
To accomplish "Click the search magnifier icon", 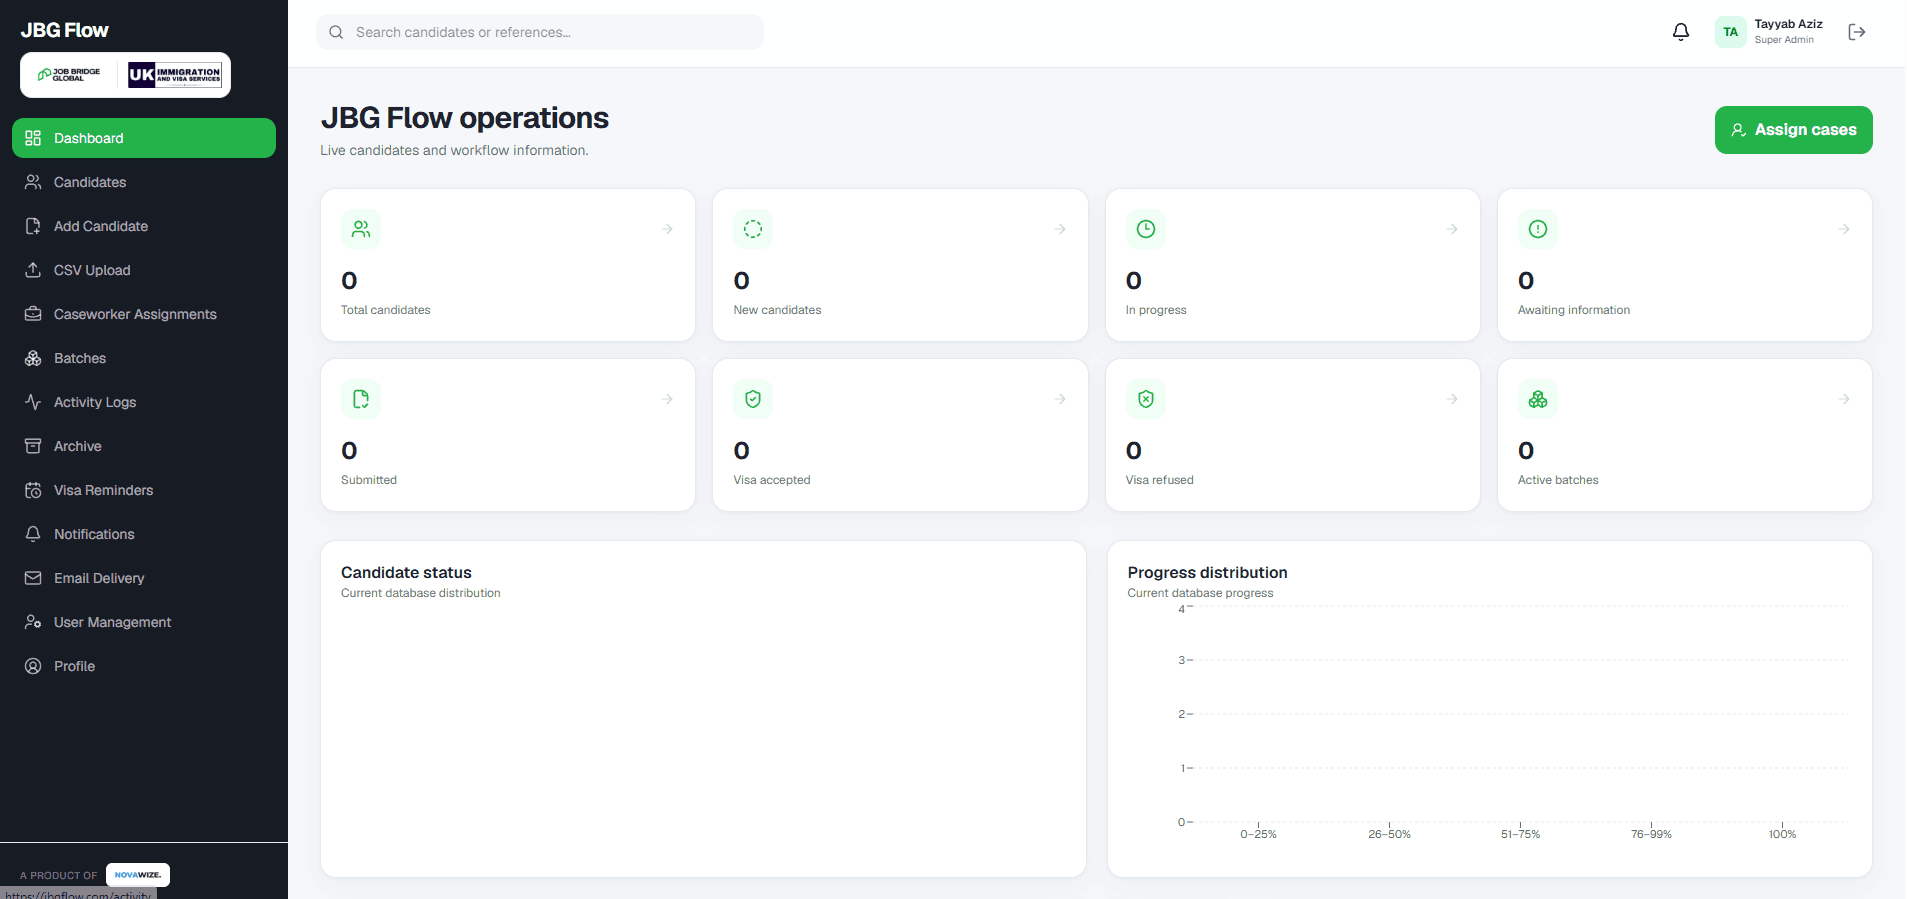I will click(x=336, y=32).
